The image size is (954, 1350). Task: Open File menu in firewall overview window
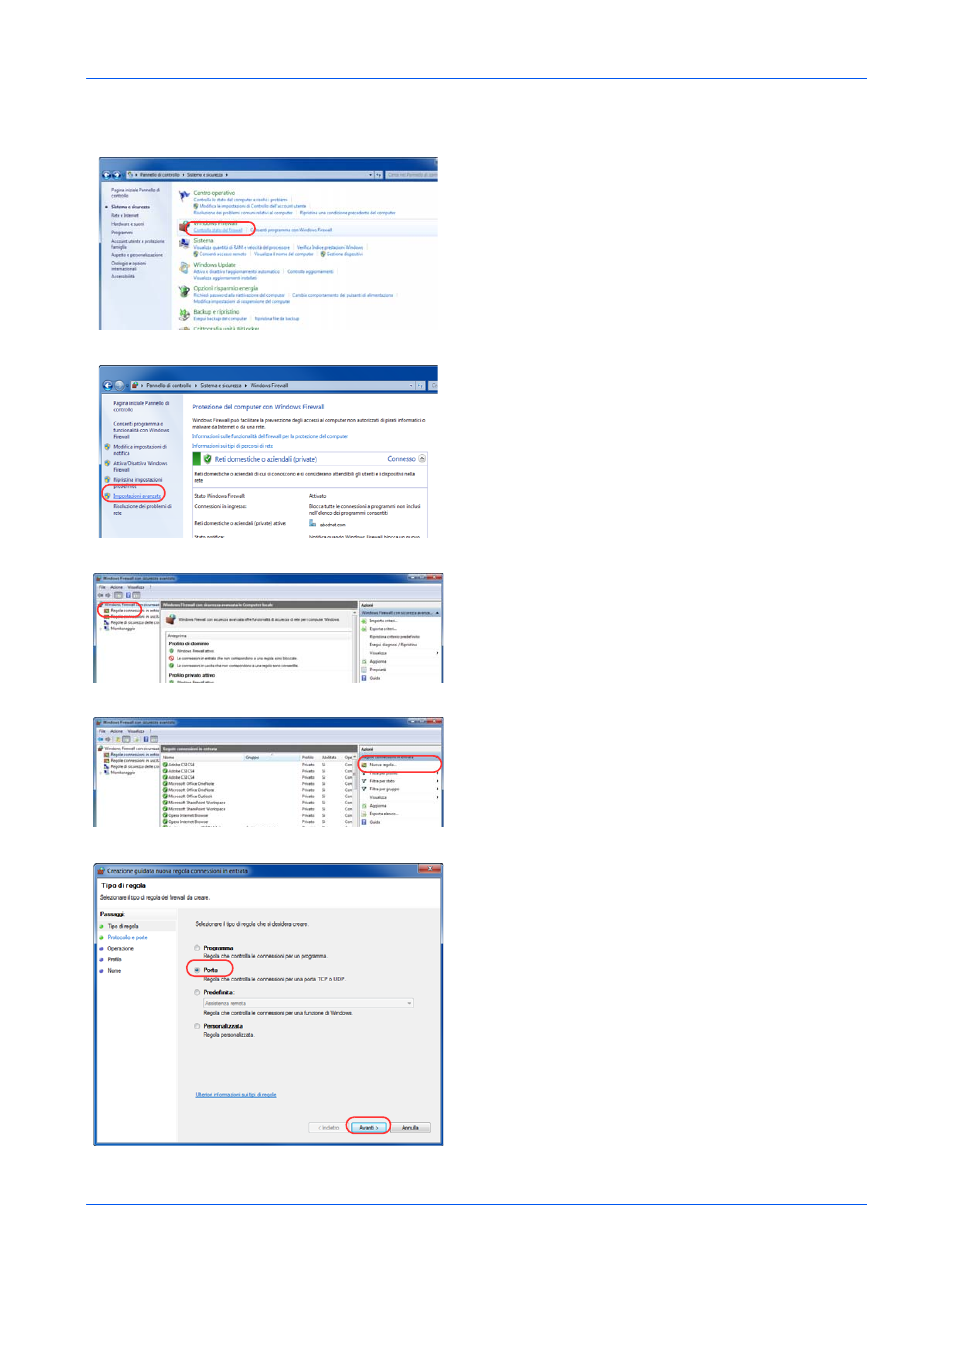(x=102, y=587)
